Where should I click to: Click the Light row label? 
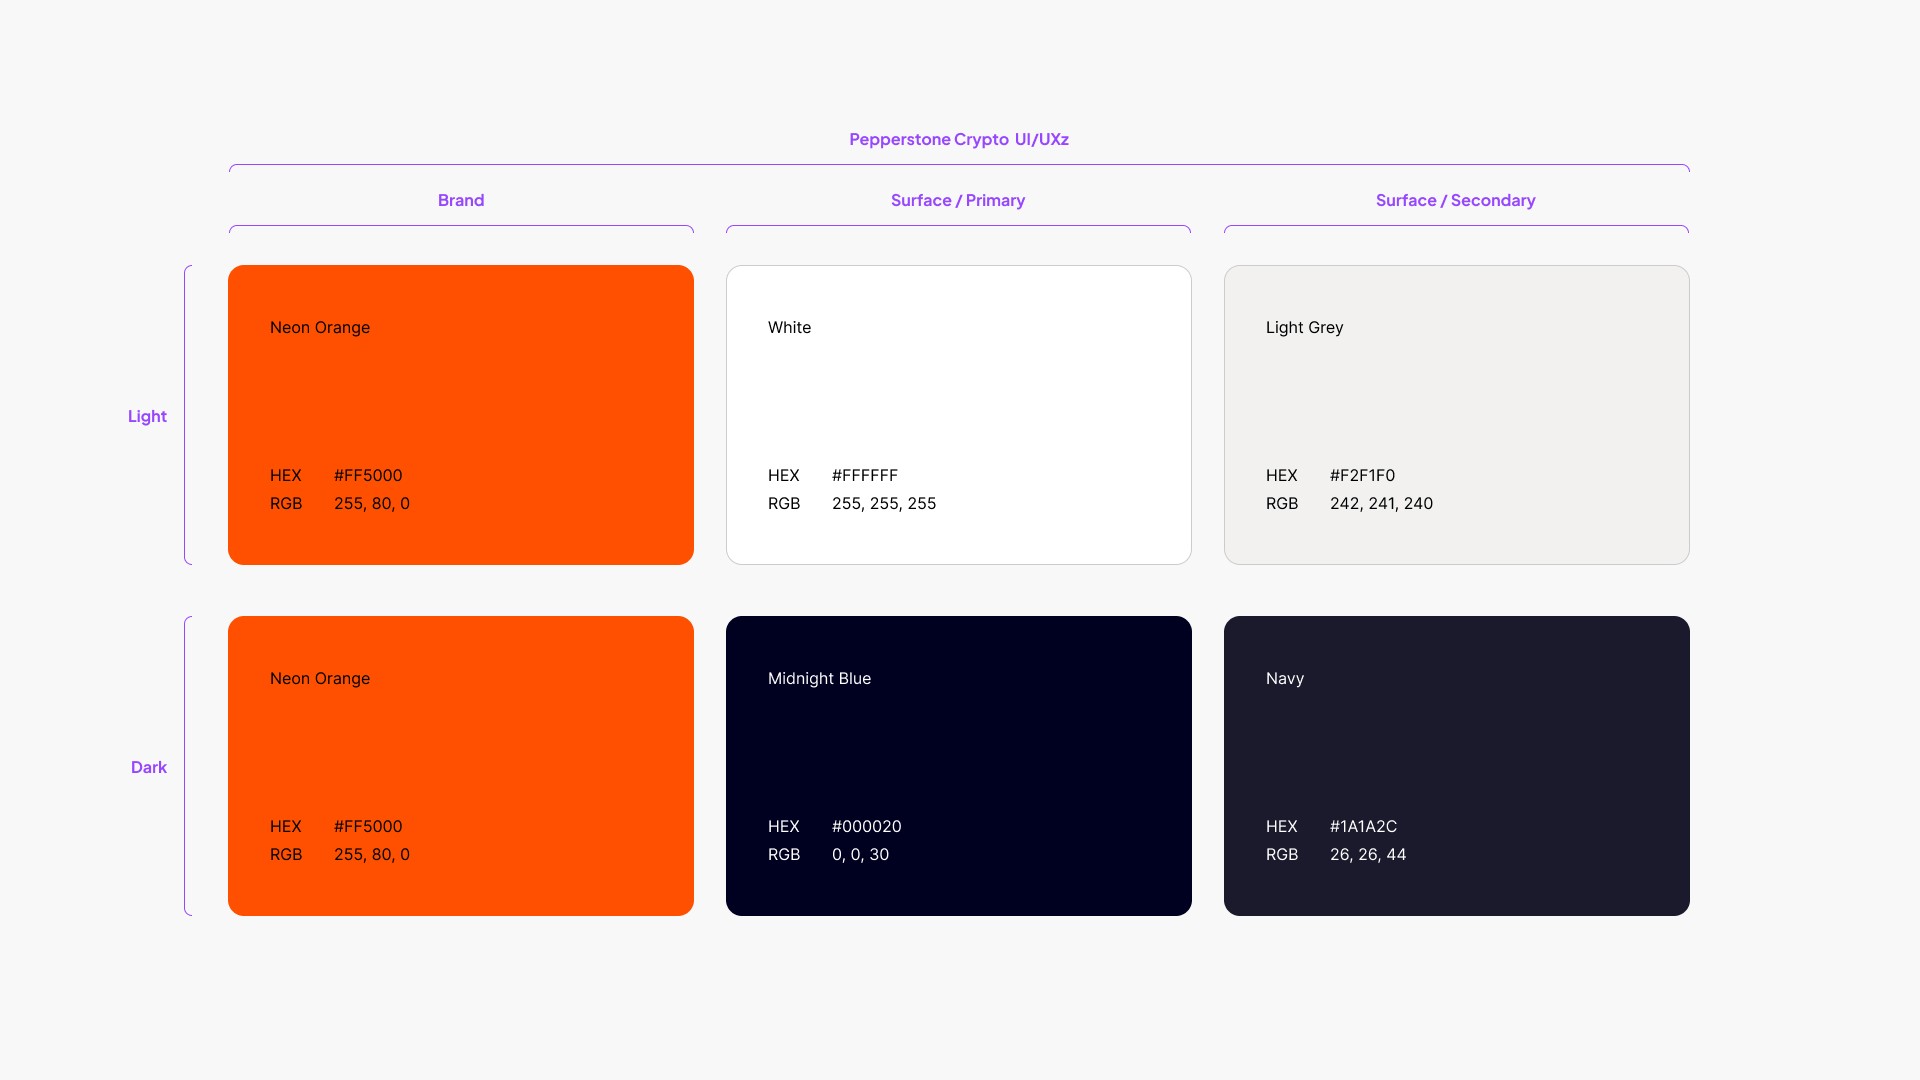147,416
